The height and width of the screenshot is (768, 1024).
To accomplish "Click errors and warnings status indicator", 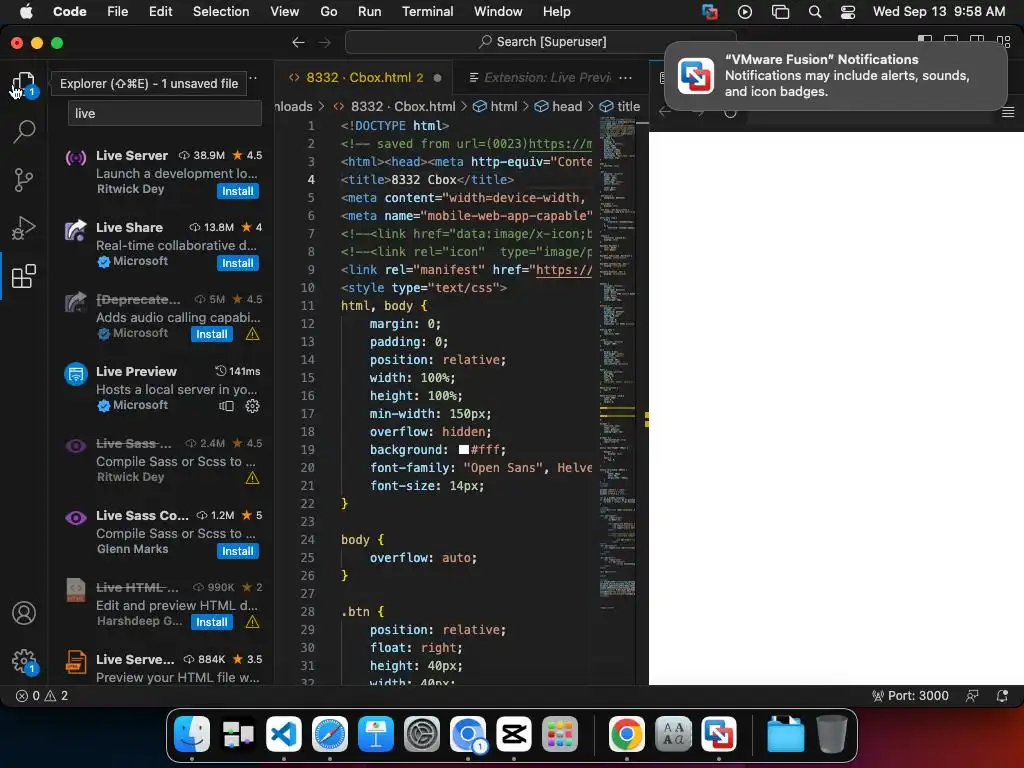I will pyautogui.click(x=42, y=696).
